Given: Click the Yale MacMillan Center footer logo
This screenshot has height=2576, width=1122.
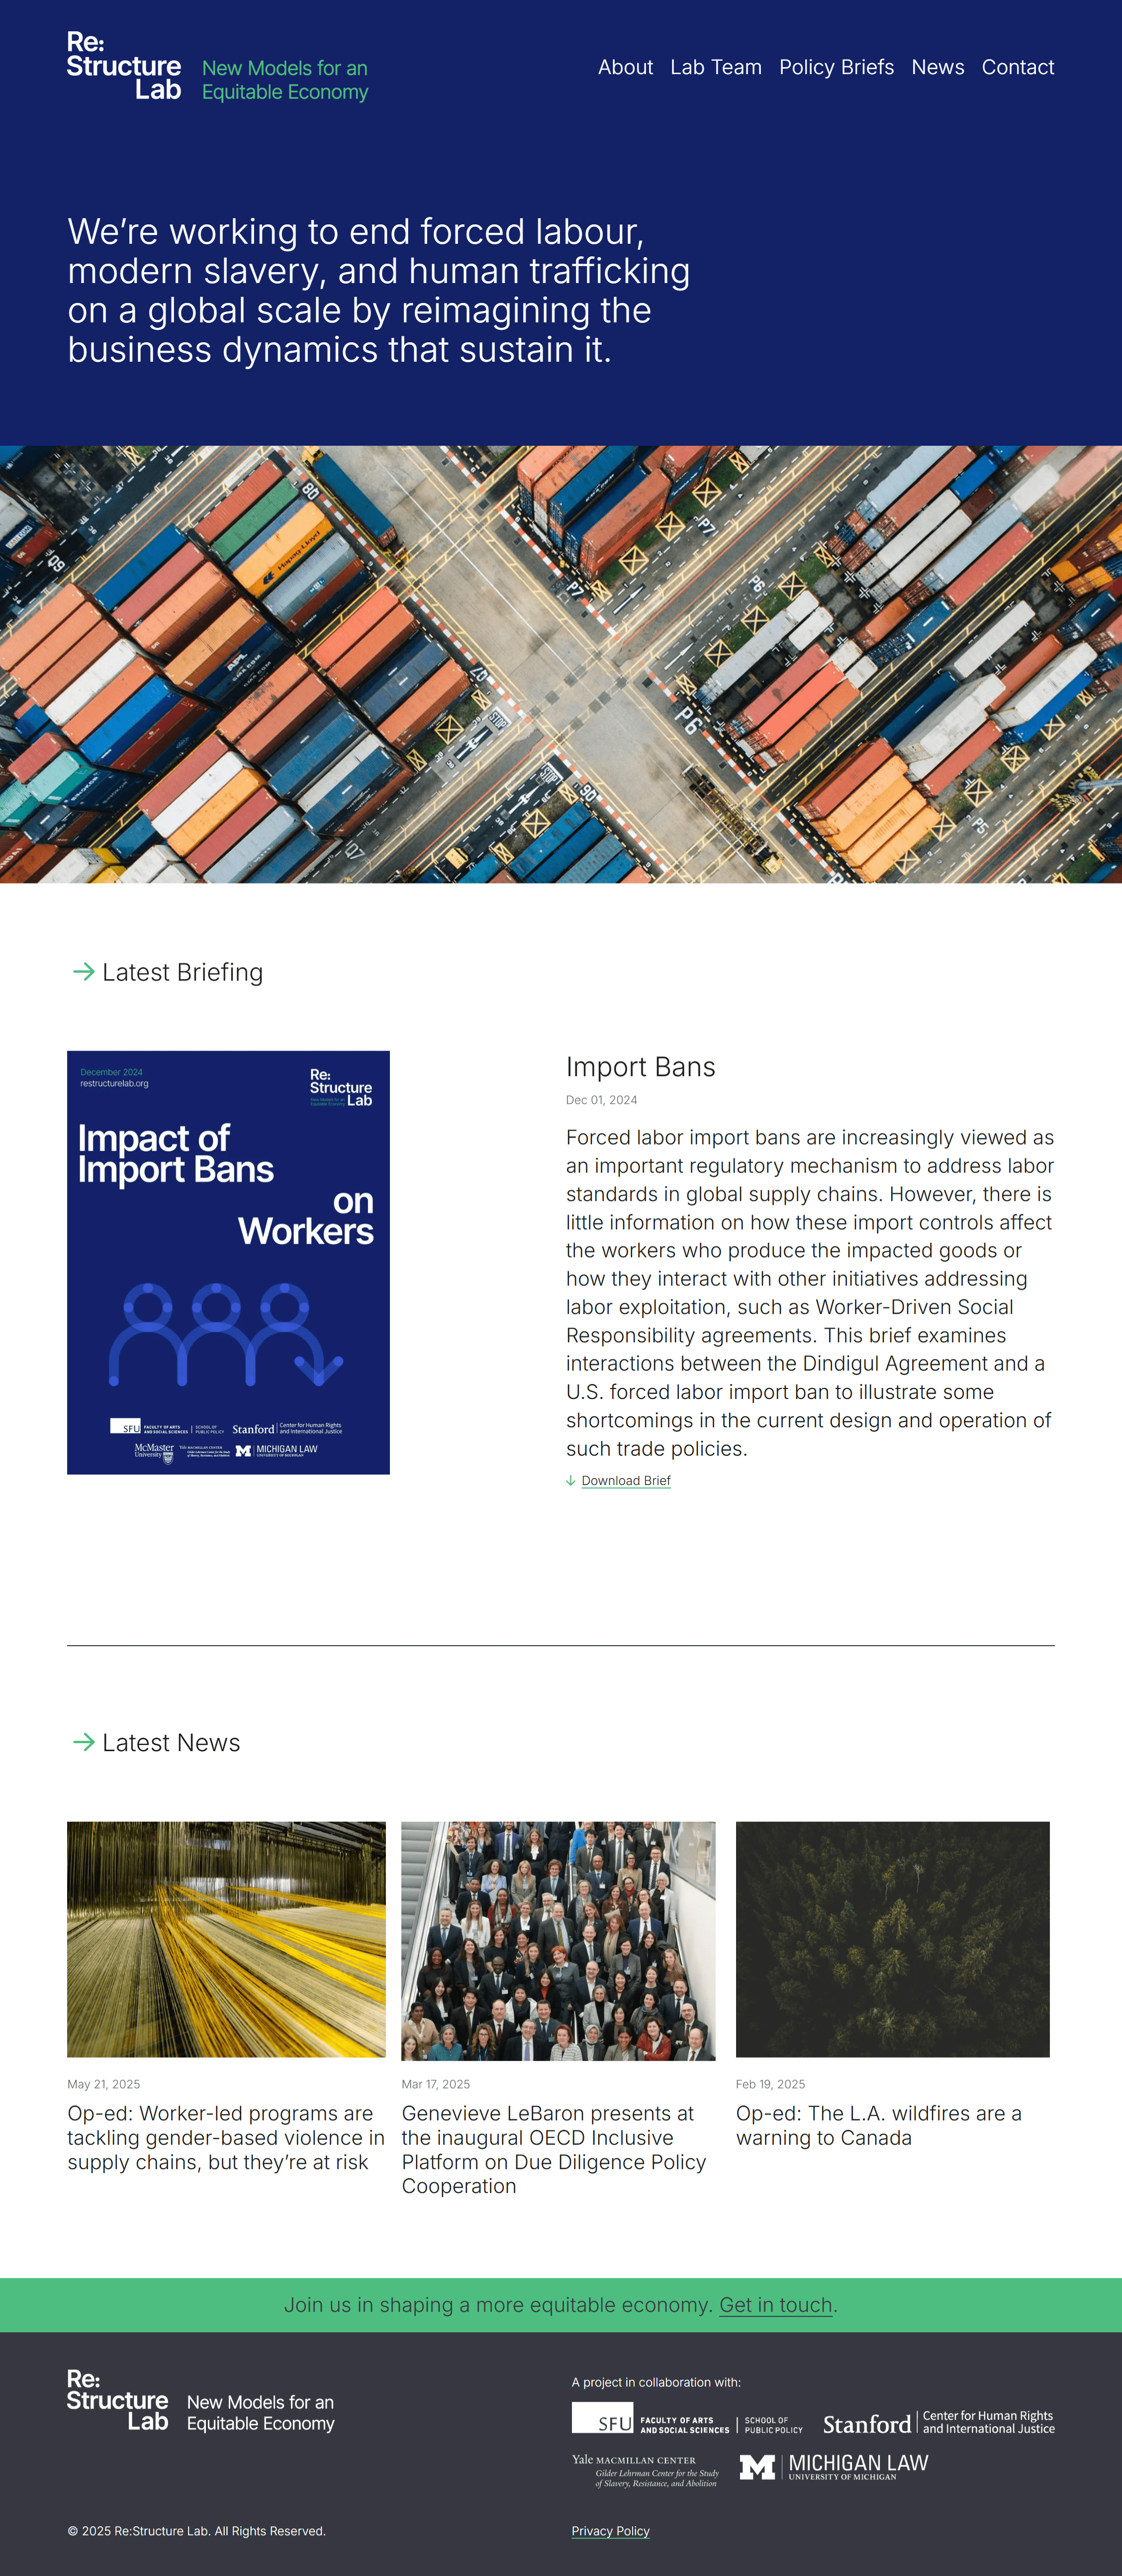Looking at the screenshot, I should (645, 2470).
